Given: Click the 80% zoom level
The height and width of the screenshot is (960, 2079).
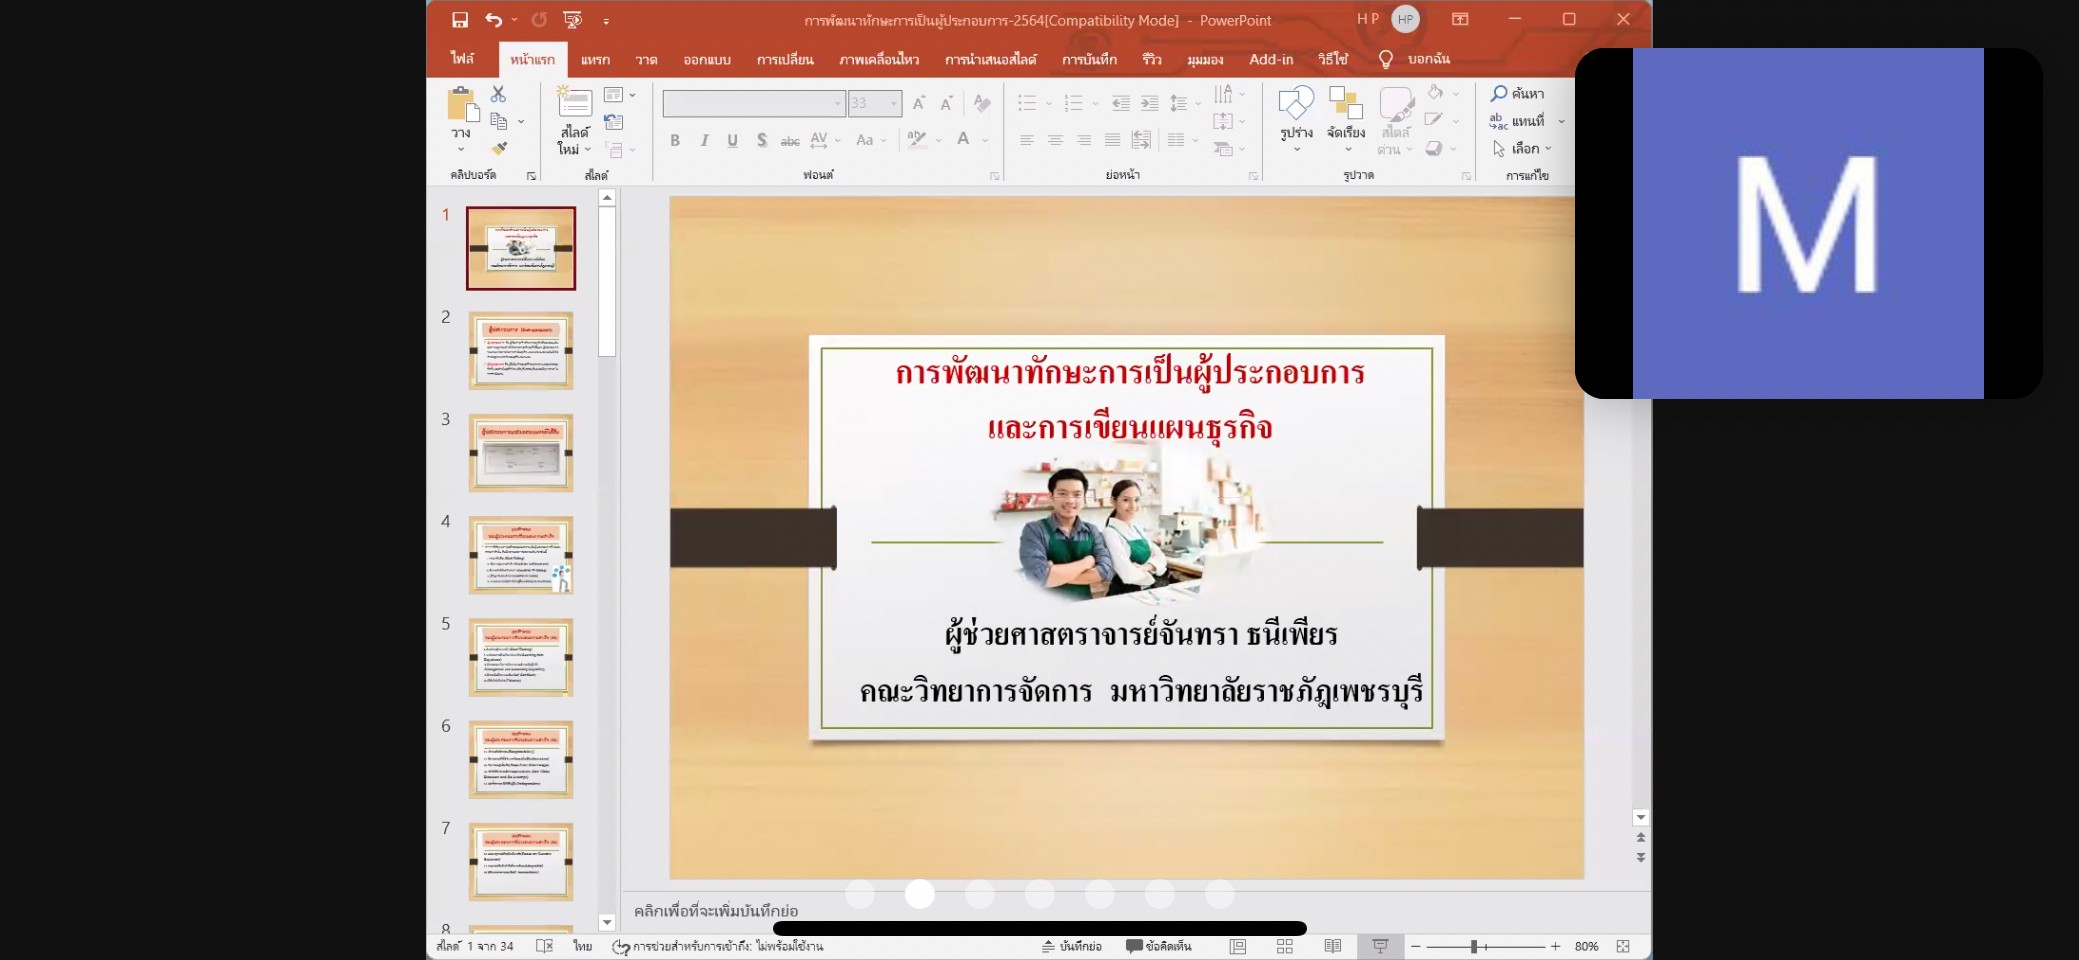Looking at the screenshot, I should pos(1586,946).
